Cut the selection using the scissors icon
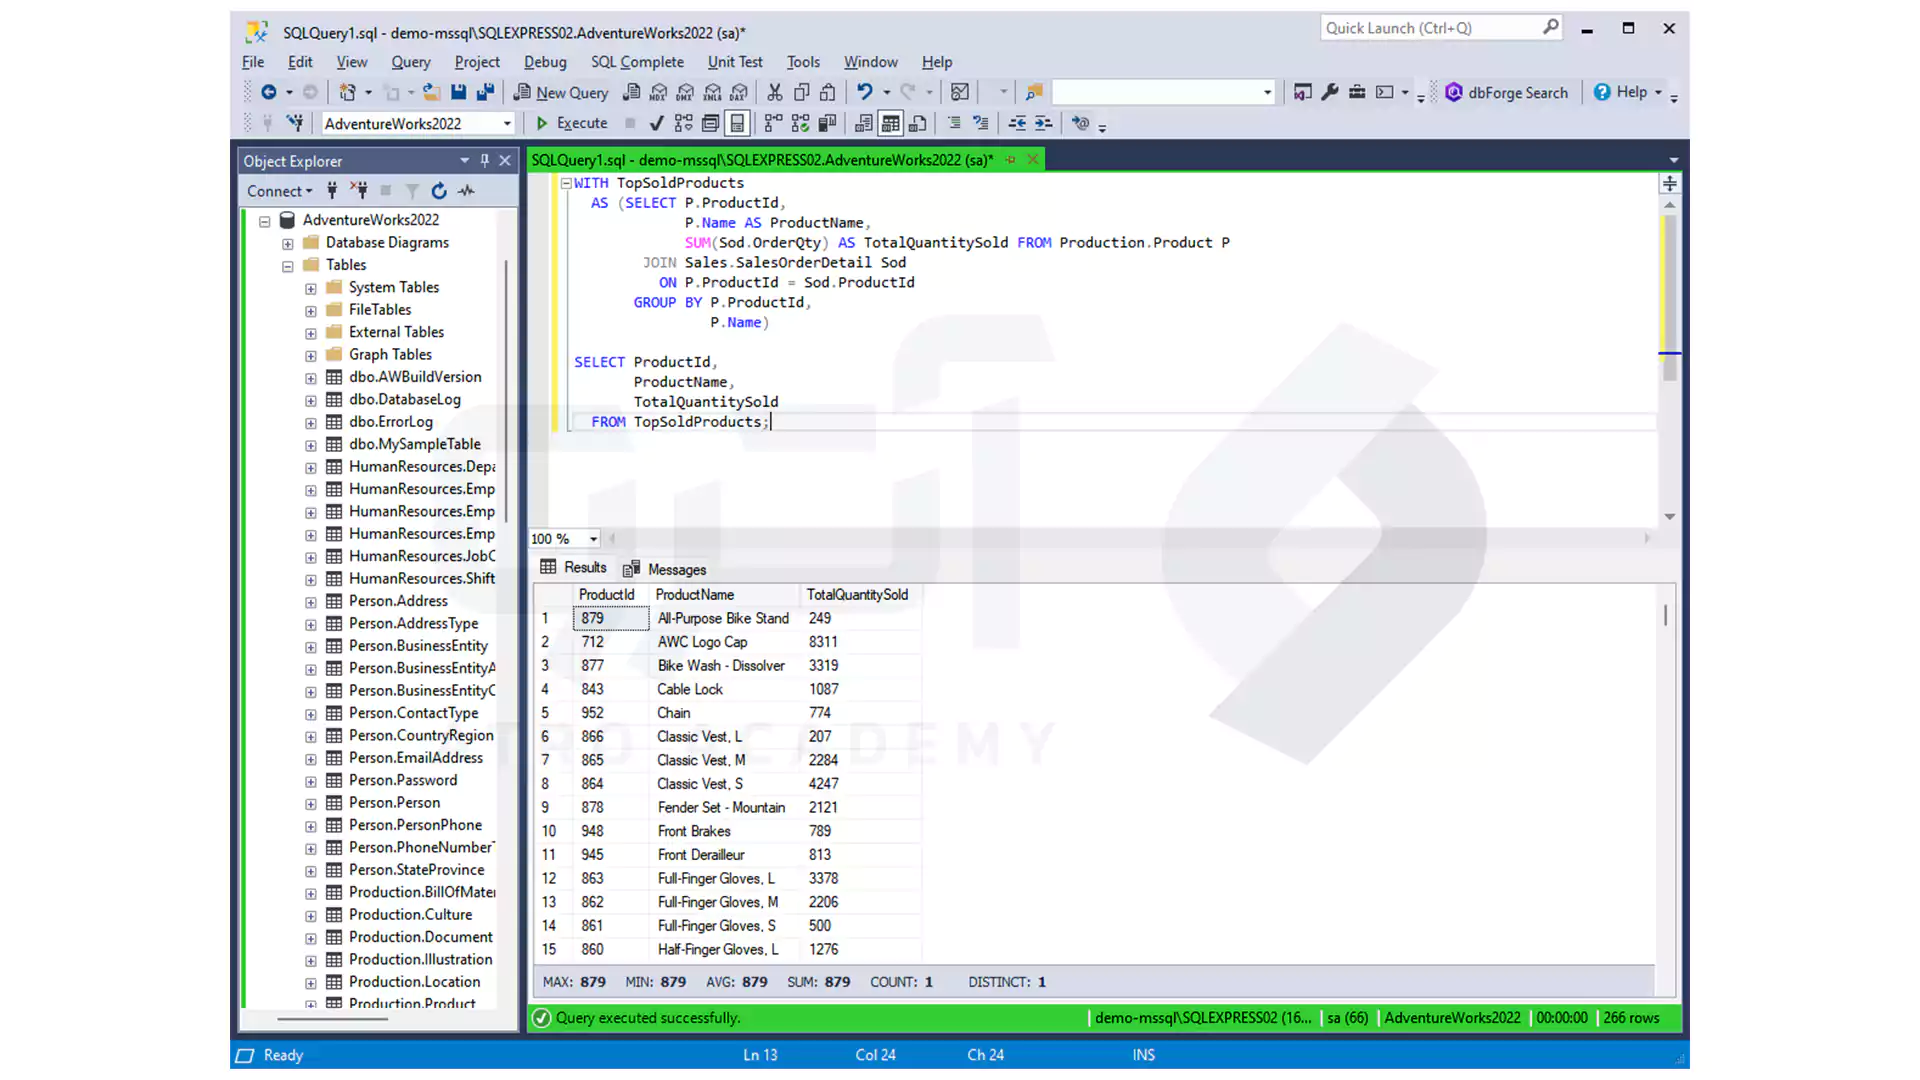Viewport: 1920px width, 1080px height. tap(775, 92)
